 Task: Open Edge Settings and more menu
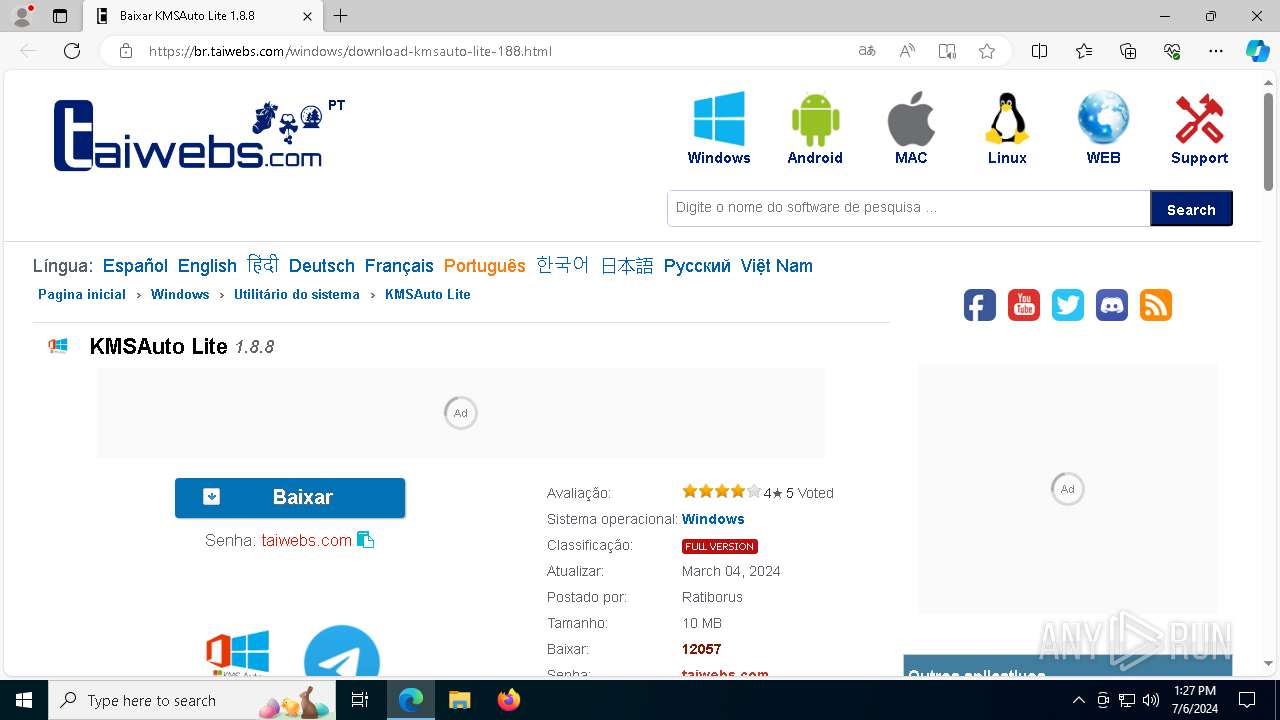click(x=1216, y=51)
